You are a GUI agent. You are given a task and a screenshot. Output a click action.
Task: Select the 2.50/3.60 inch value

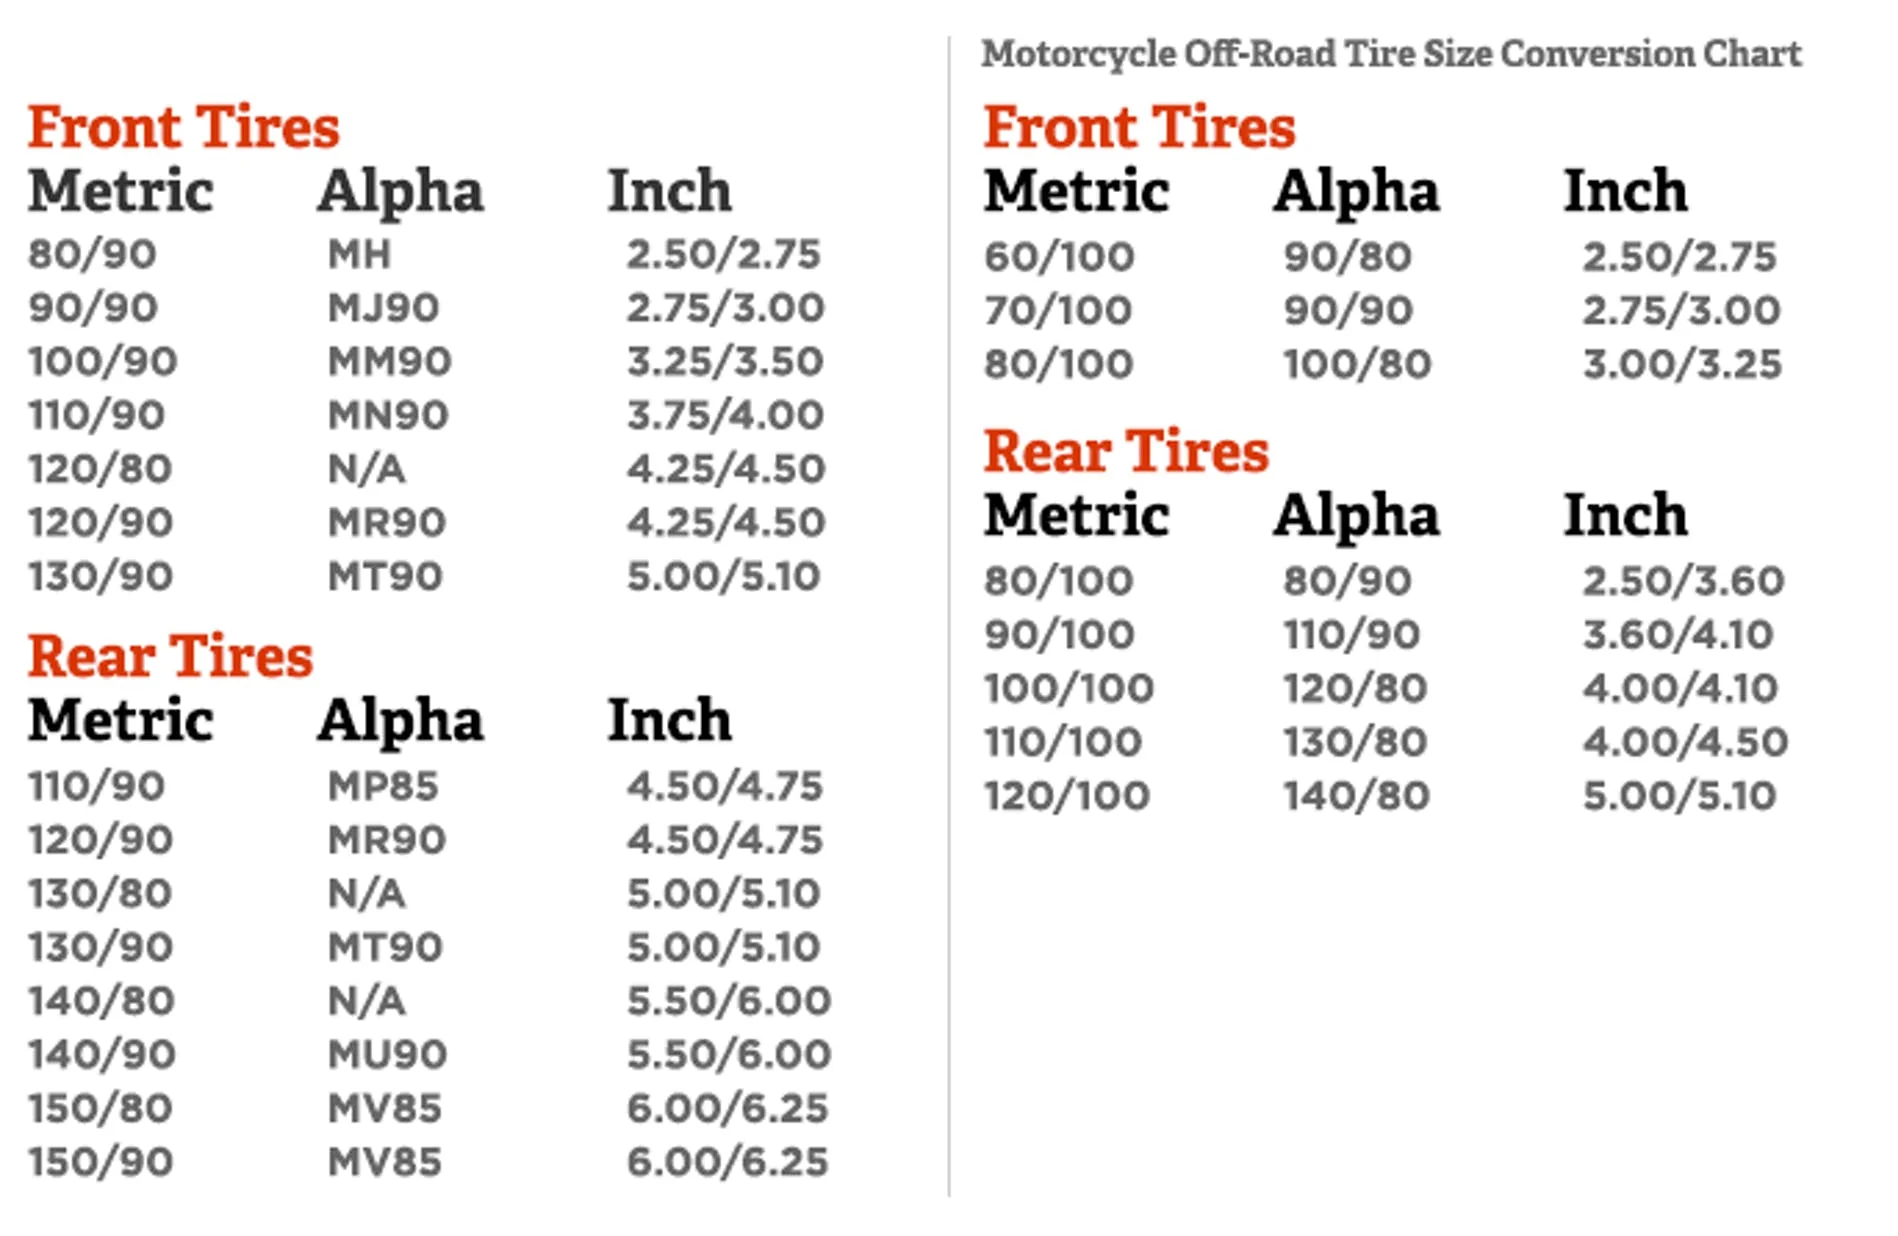click(x=1683, y=581)
